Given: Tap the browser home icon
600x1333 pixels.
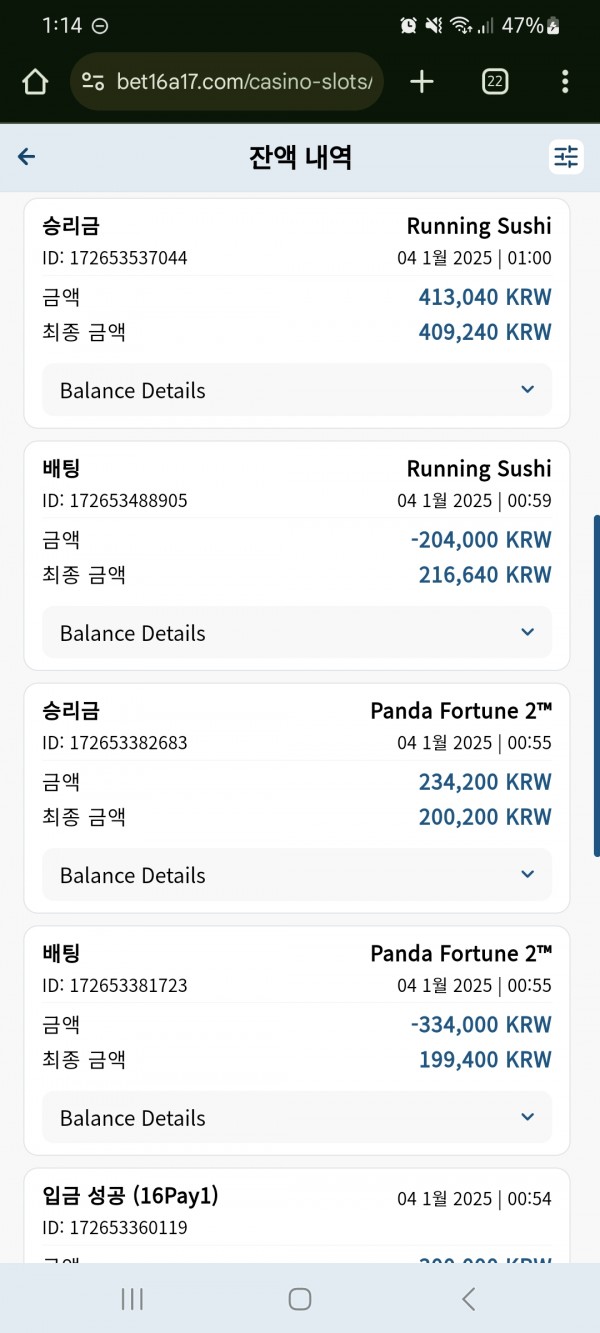Looking at the screenshot, I should click(35, 82).
